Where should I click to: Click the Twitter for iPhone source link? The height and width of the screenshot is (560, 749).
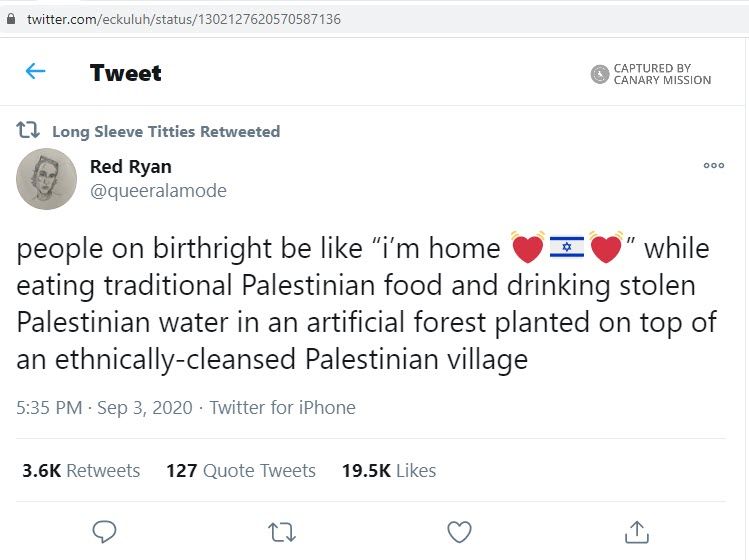tap(282, 407)
